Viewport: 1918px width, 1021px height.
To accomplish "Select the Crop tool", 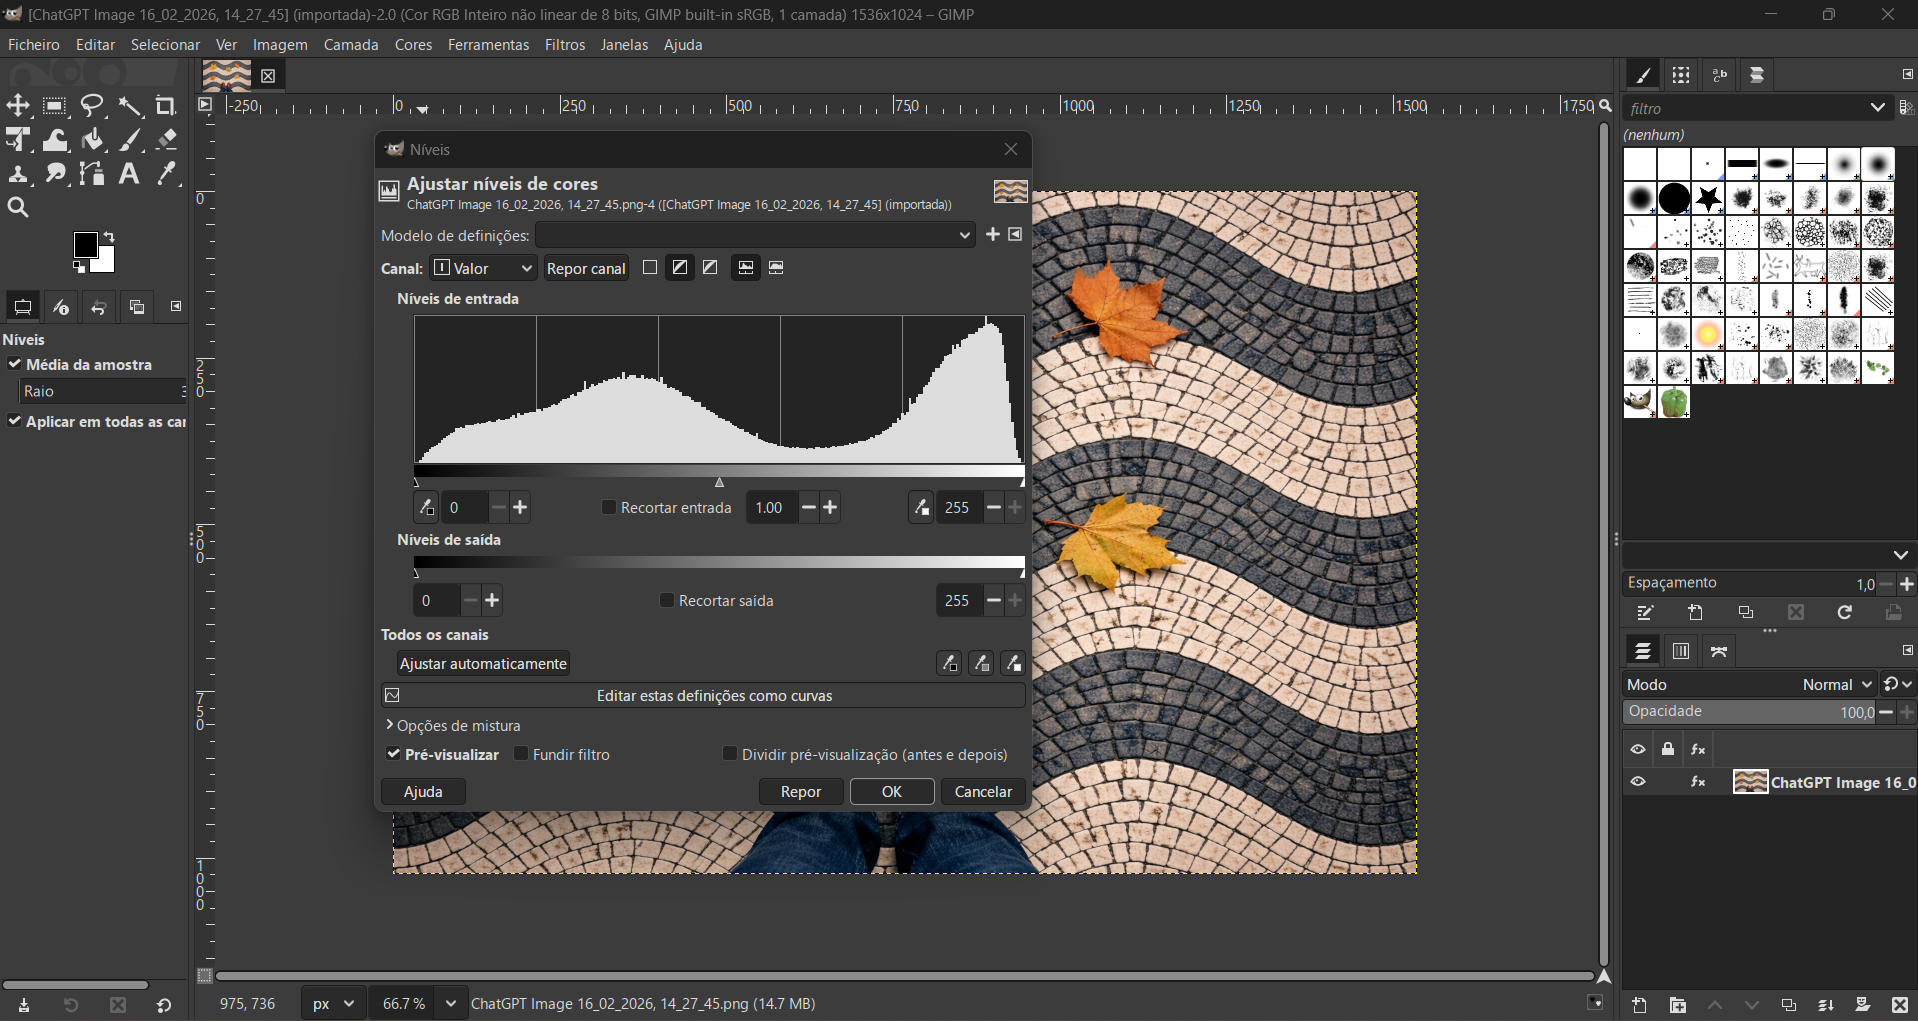I will pos(166,106).
